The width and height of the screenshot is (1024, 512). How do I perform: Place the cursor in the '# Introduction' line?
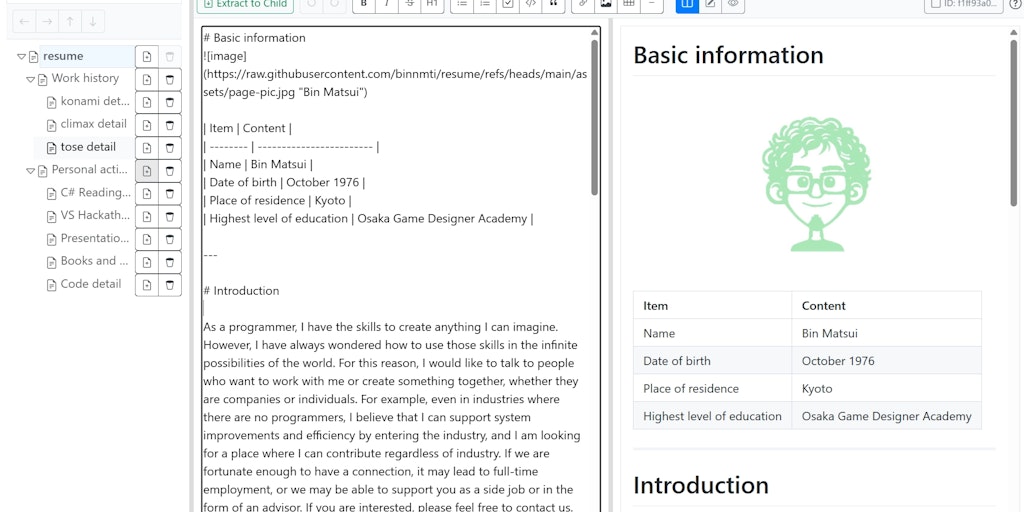point(241,291)
